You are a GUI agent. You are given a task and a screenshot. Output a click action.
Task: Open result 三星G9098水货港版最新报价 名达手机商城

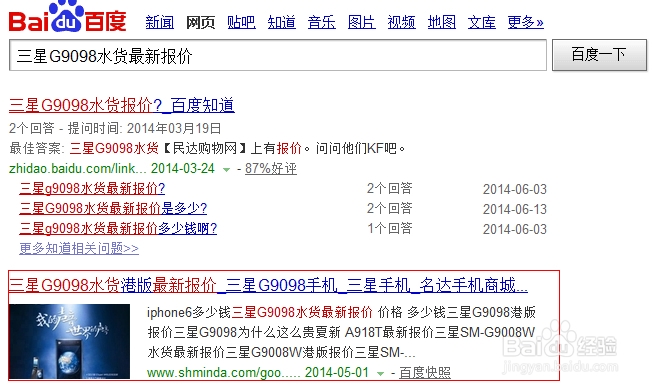pos(268,285)
